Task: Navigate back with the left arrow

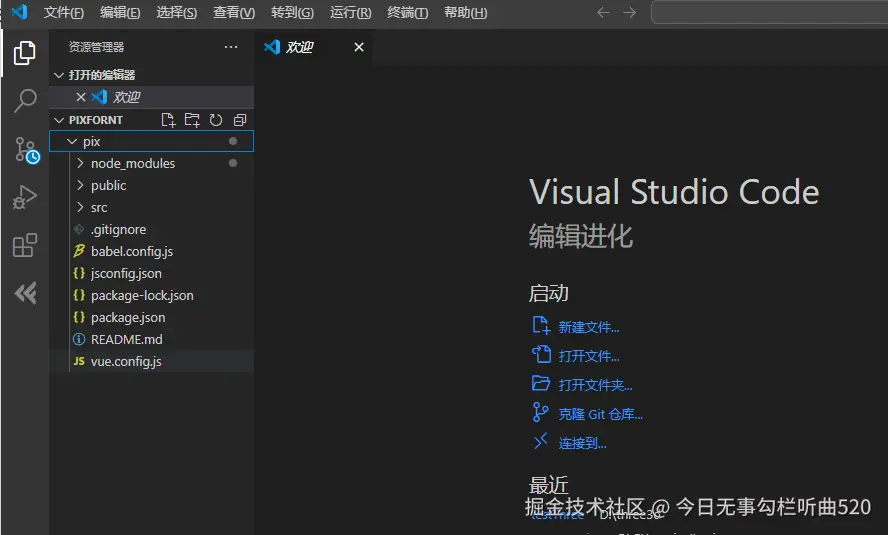Action: 603,12
